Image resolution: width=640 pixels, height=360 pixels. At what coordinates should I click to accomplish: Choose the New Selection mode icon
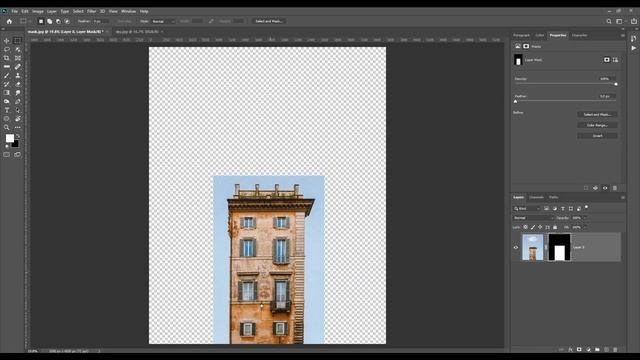(41, 21)
